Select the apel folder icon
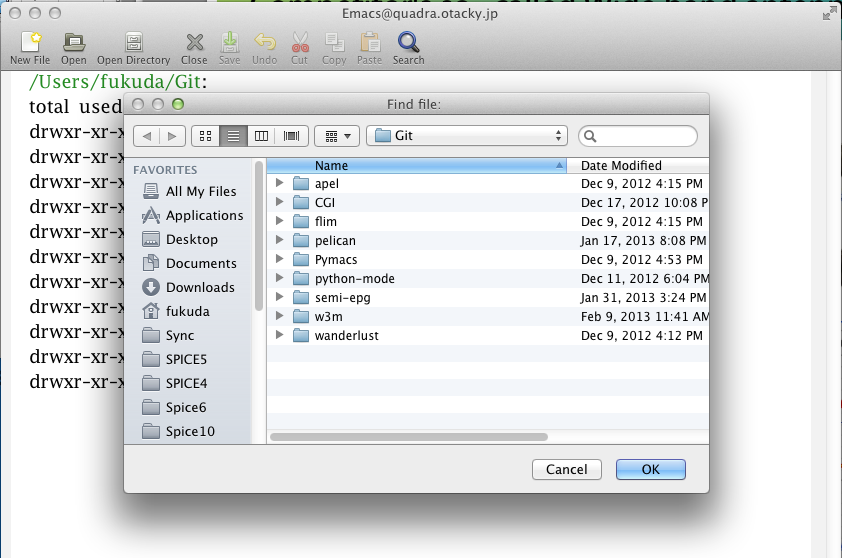The width and height of the screenshot is (842, 558). pyautogui.click(x=301, y=184)
